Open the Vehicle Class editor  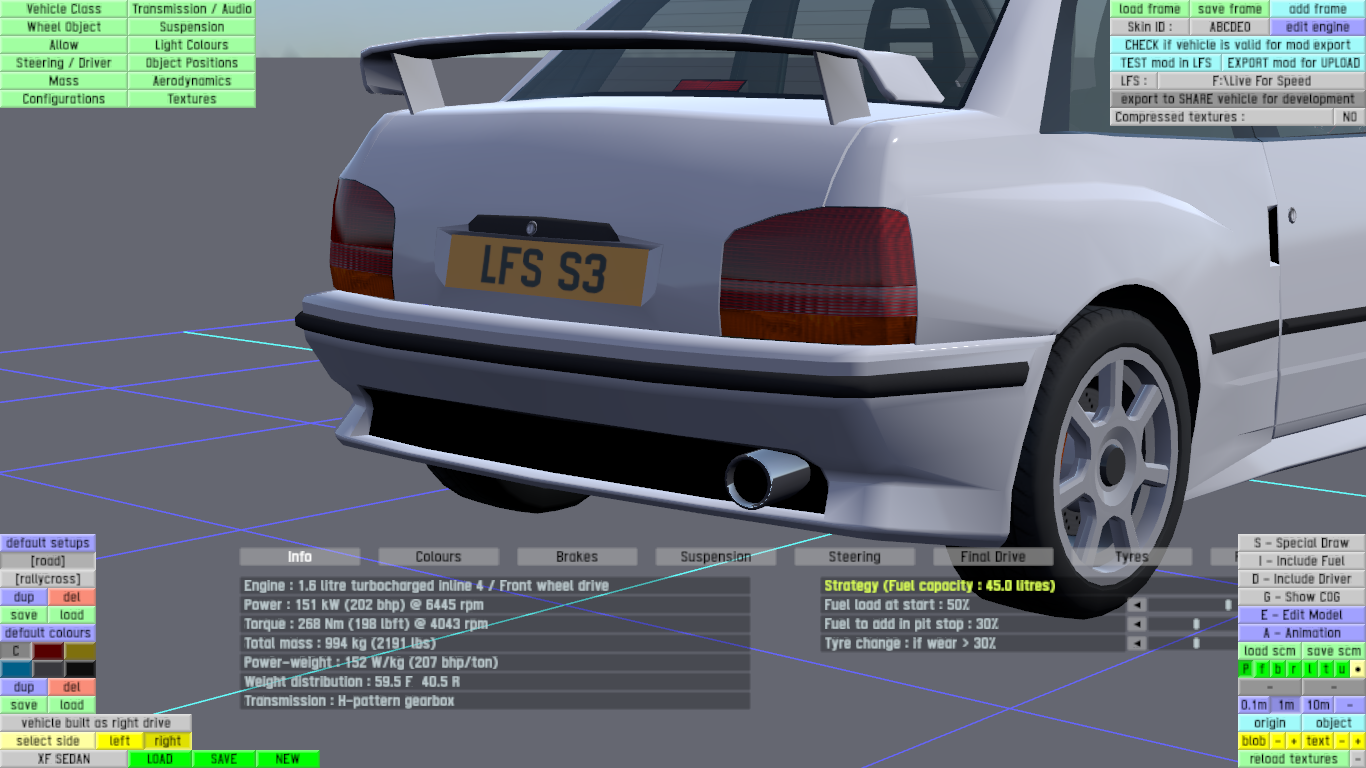coord(64,9)
